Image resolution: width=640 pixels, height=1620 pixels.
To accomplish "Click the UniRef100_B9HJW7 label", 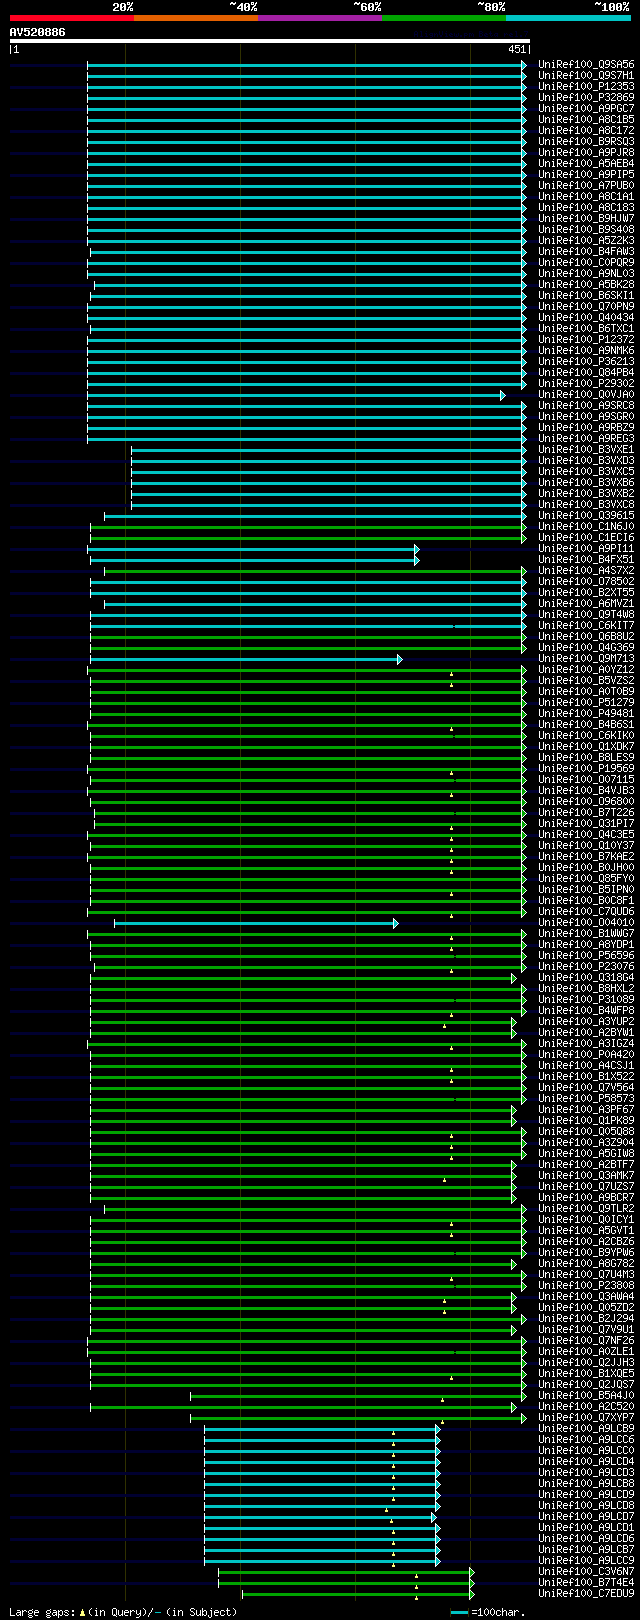I will (x=586, y=218).
